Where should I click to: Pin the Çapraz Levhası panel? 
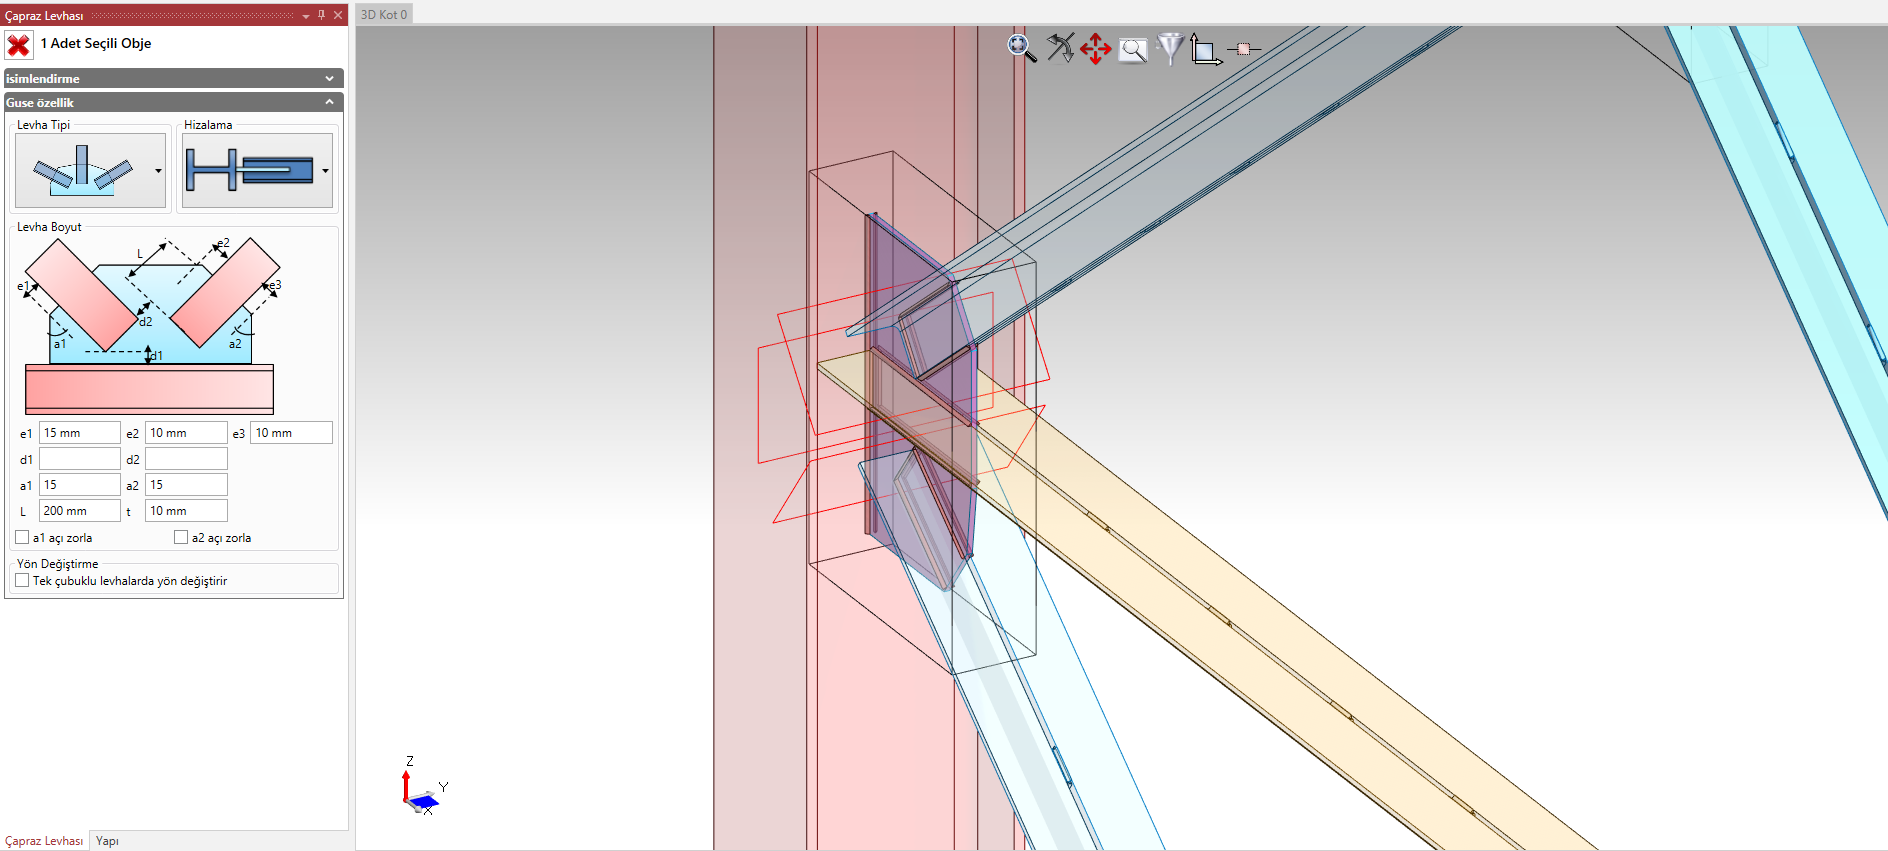[x=322, y=15]
